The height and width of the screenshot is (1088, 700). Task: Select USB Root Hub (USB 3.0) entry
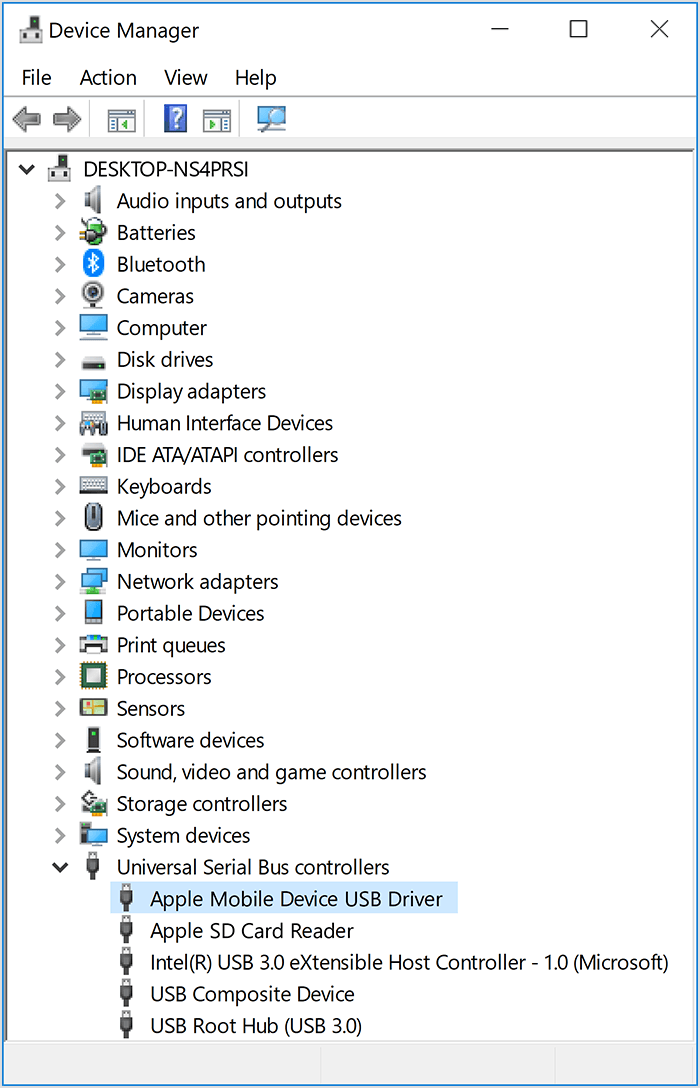click(255, 1026)
